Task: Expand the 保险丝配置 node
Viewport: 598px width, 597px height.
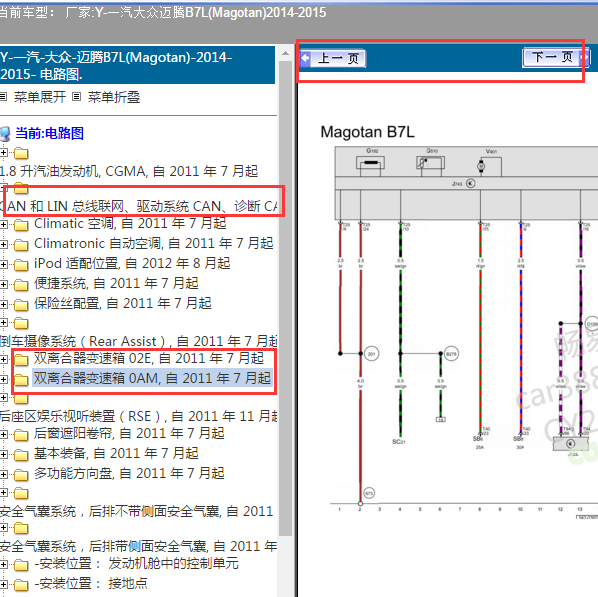Action: pyautogui.click(x=3, y=304)
